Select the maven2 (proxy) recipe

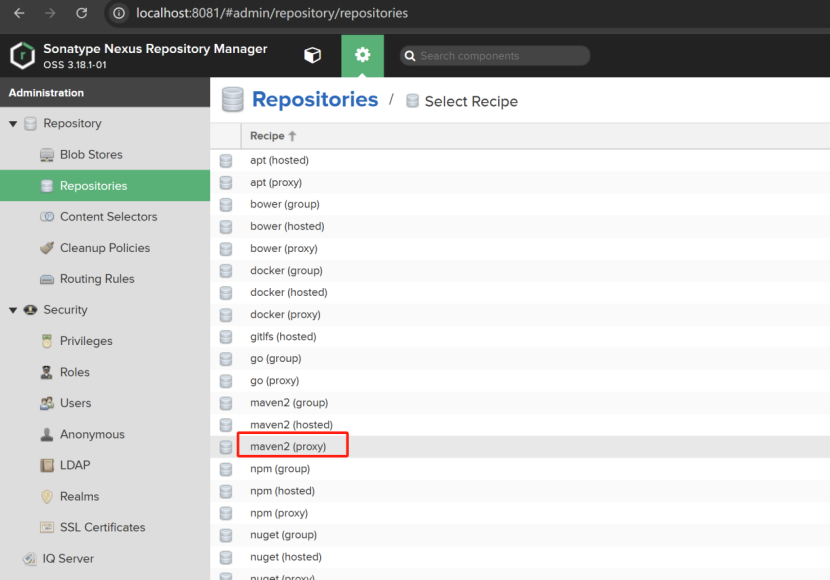click(x=520, y=447)
